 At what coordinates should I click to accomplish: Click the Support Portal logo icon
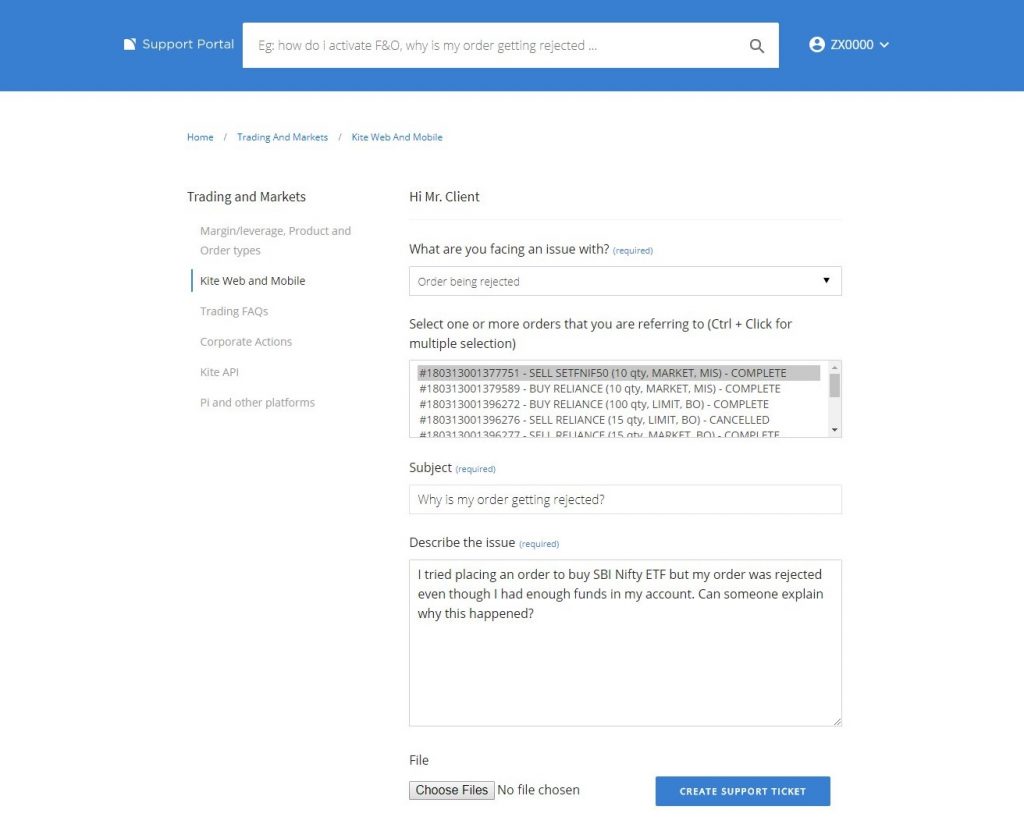(x=129, y=43)
